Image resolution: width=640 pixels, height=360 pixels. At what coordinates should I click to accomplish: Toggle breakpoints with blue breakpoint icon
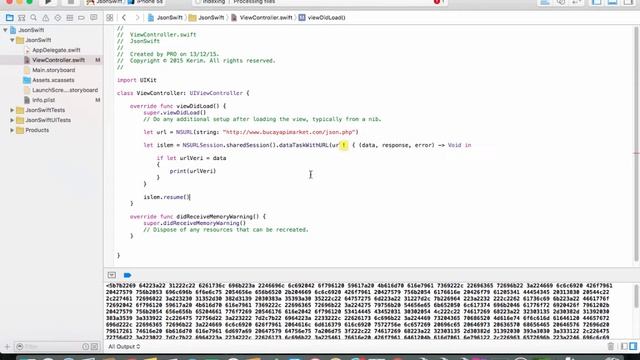tap(127, 275)
